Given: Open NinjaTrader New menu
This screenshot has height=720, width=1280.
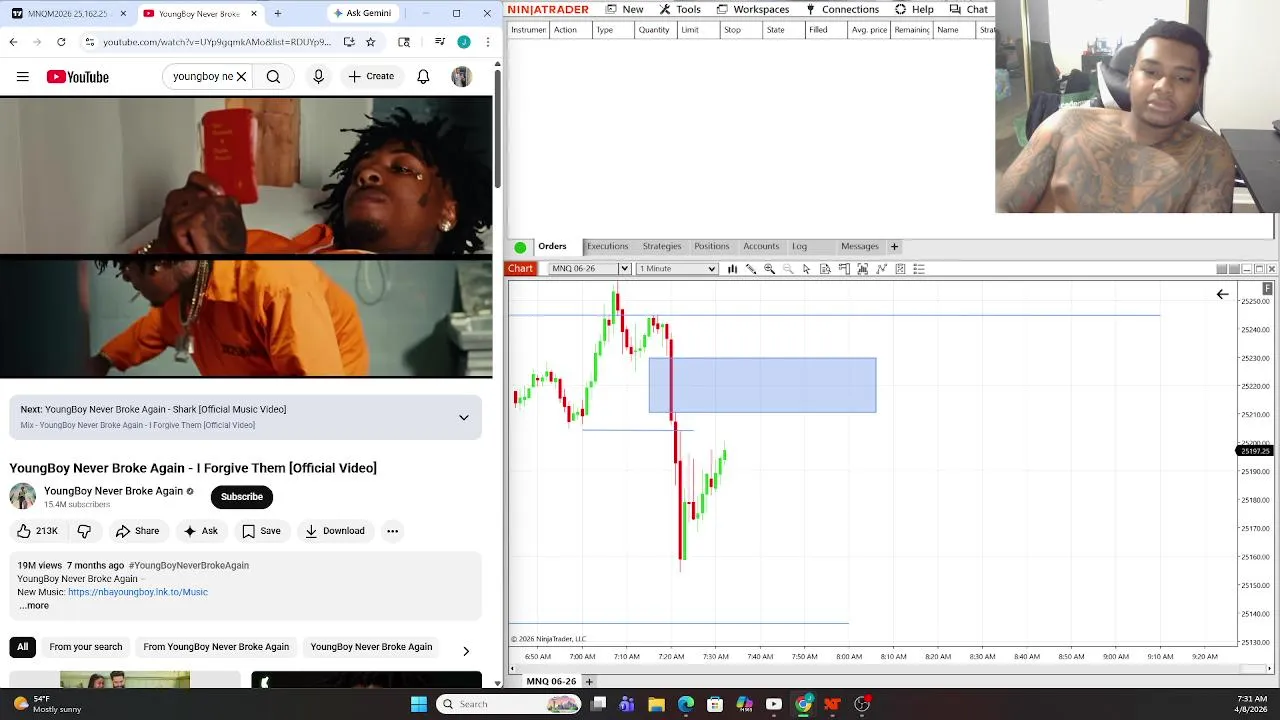Looking at the screenshot, I should [x=623, y=9].
